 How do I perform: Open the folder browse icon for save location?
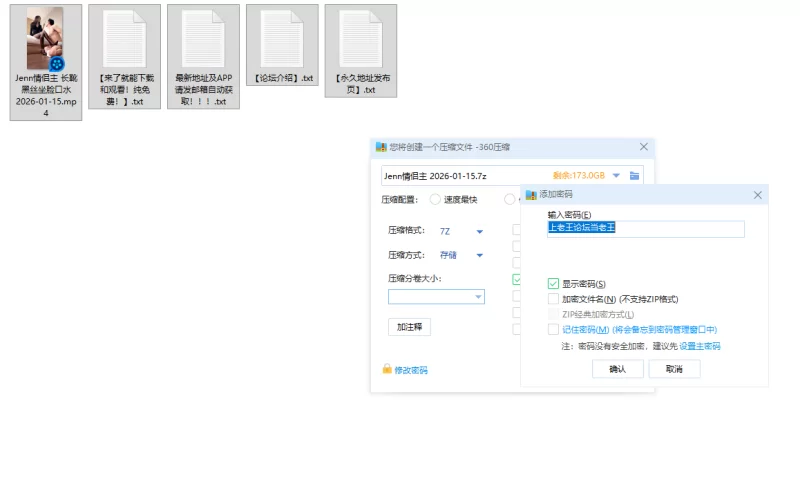click(x=634, y=176)
